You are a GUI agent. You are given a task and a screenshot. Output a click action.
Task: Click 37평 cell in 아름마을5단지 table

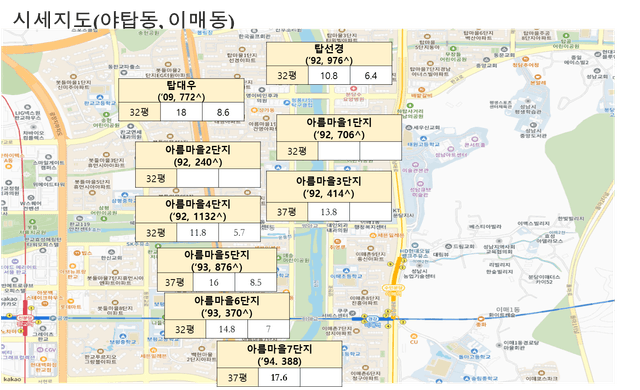[175, 282]
